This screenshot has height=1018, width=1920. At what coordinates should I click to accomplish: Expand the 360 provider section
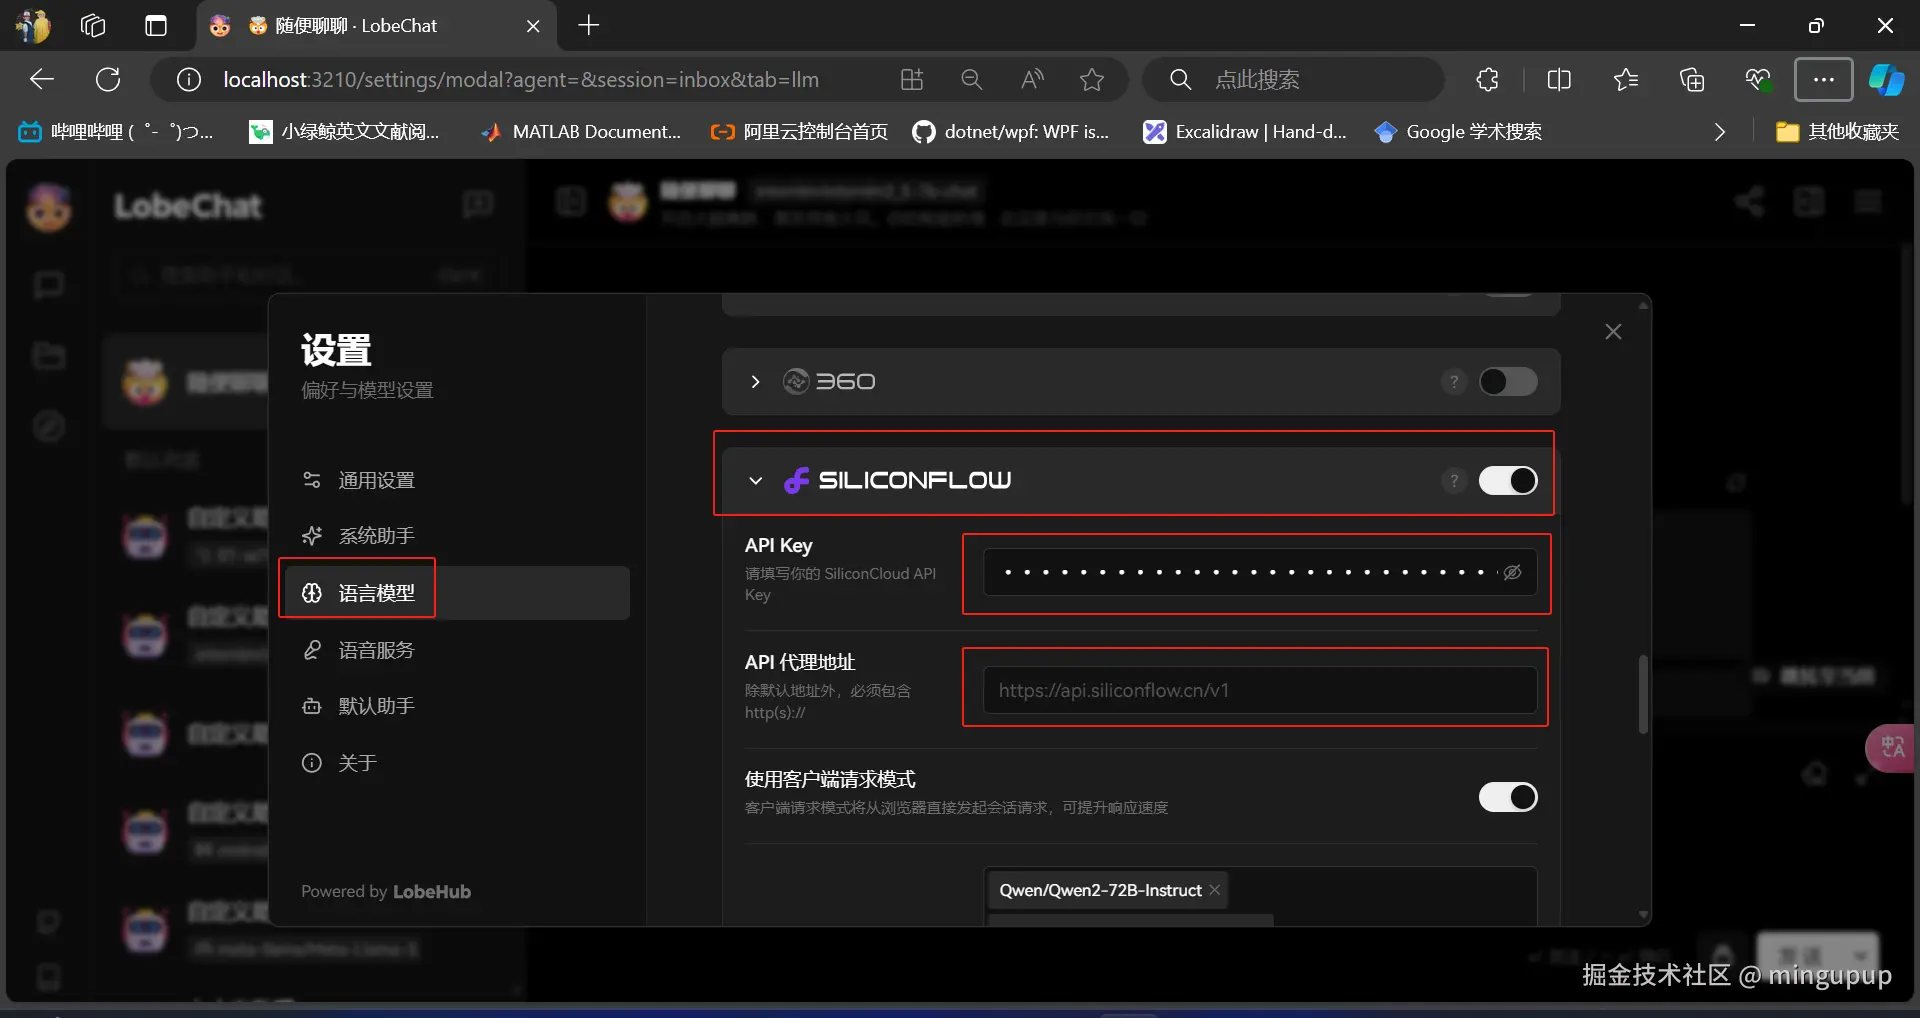pos(755,382)
